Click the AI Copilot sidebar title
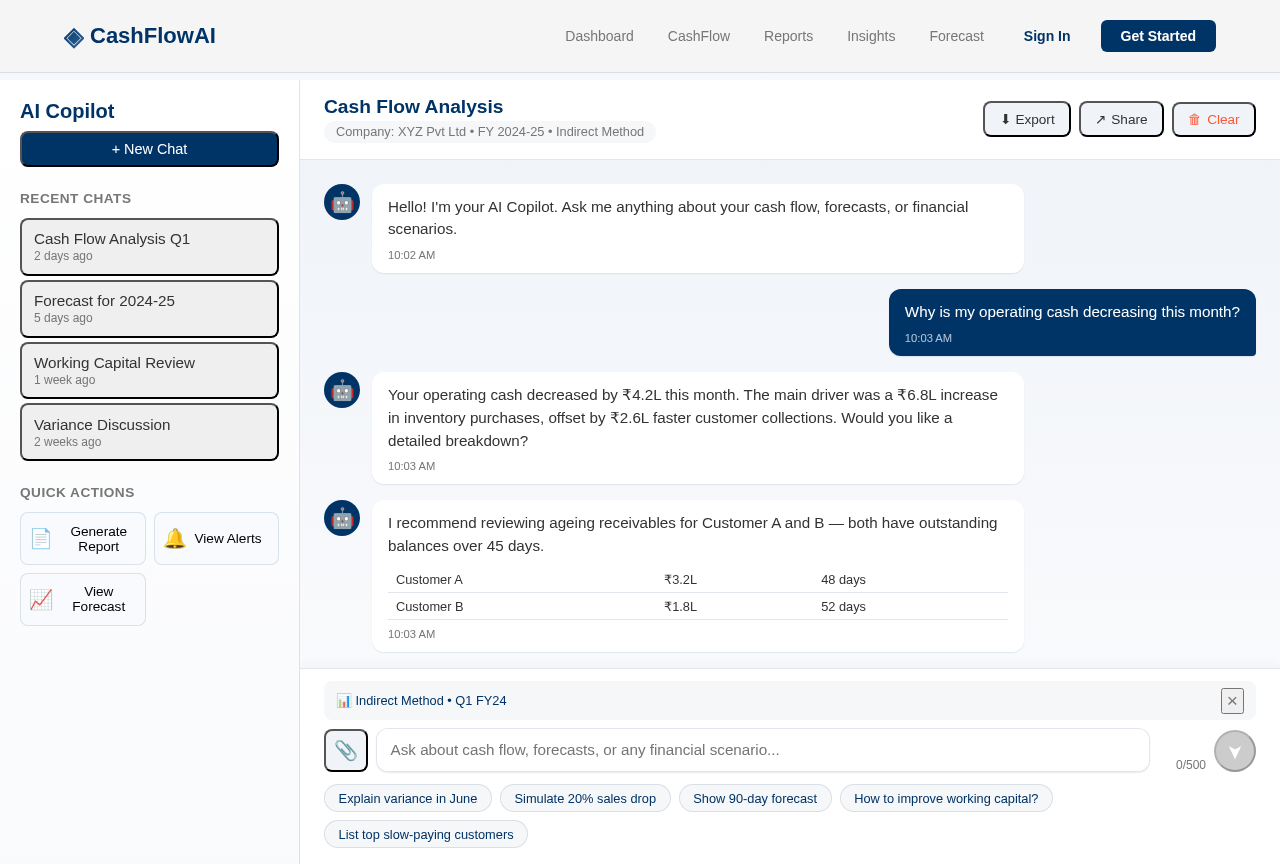This screenshot has height=864, width=1280. [67, 111]
